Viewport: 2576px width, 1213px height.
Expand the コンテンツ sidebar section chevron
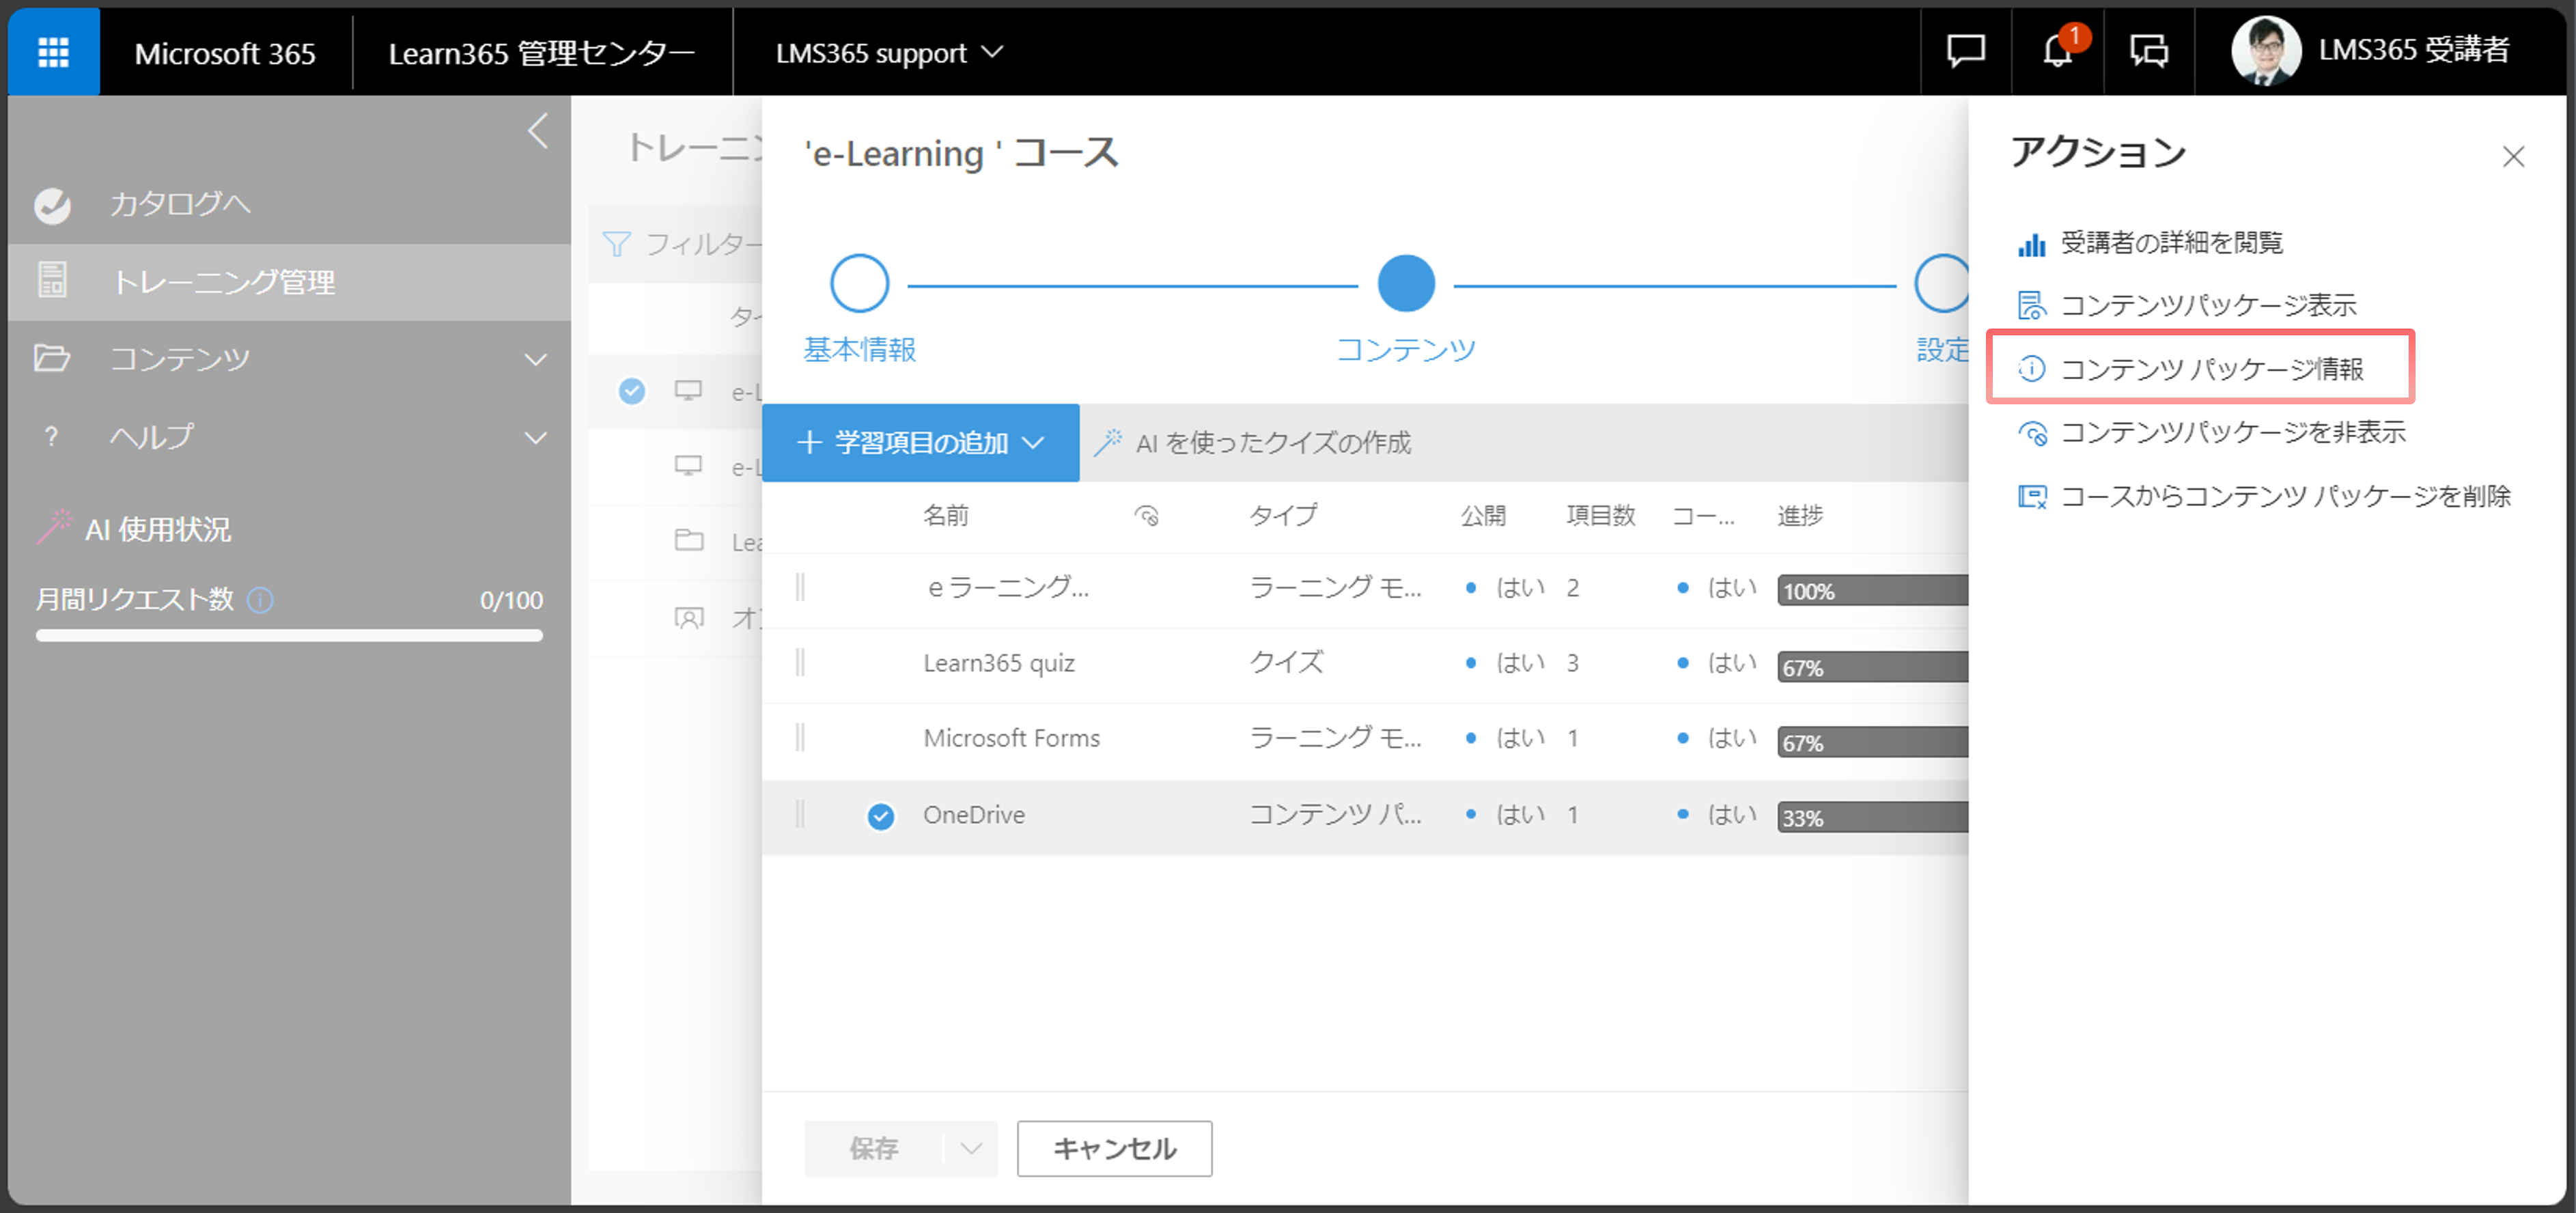coord(537,359)
